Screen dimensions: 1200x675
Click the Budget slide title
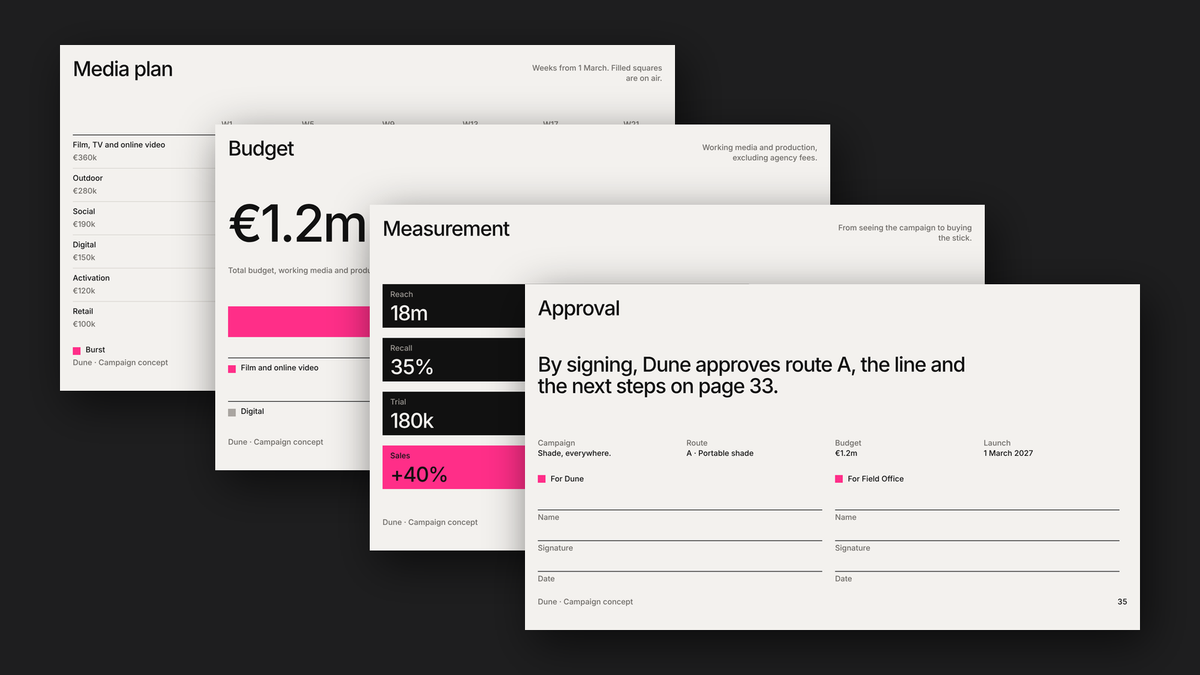261,148
